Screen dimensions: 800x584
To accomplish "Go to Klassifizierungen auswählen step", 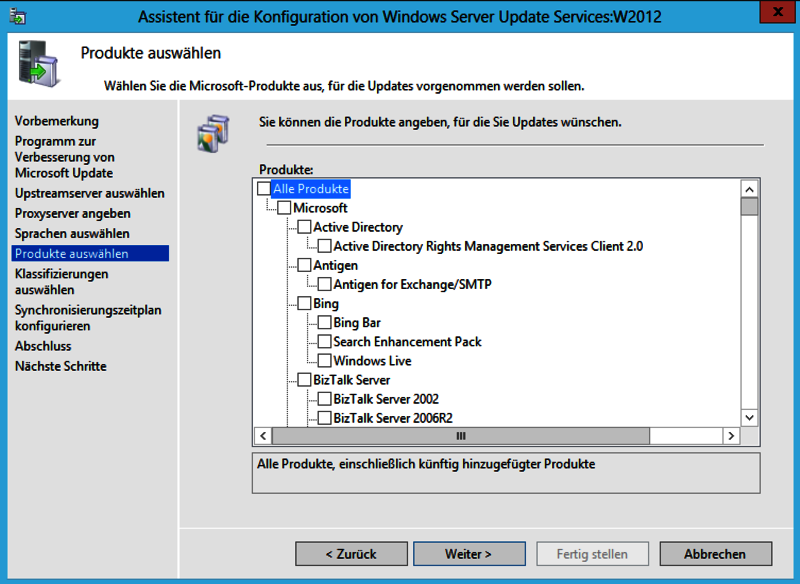I will click(61, 282).
